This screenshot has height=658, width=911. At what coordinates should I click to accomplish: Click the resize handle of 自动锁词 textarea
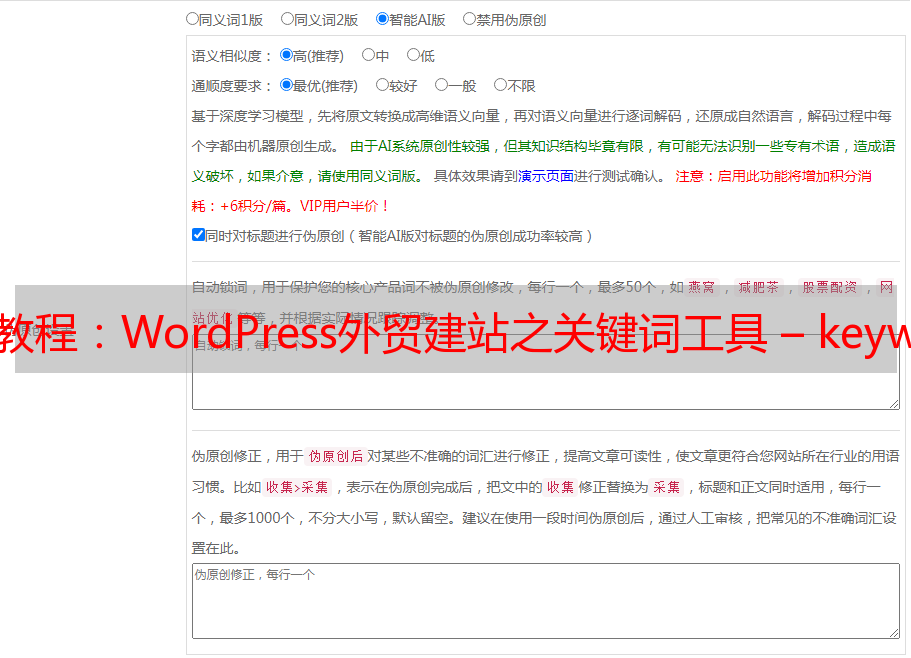click(893, 403)
